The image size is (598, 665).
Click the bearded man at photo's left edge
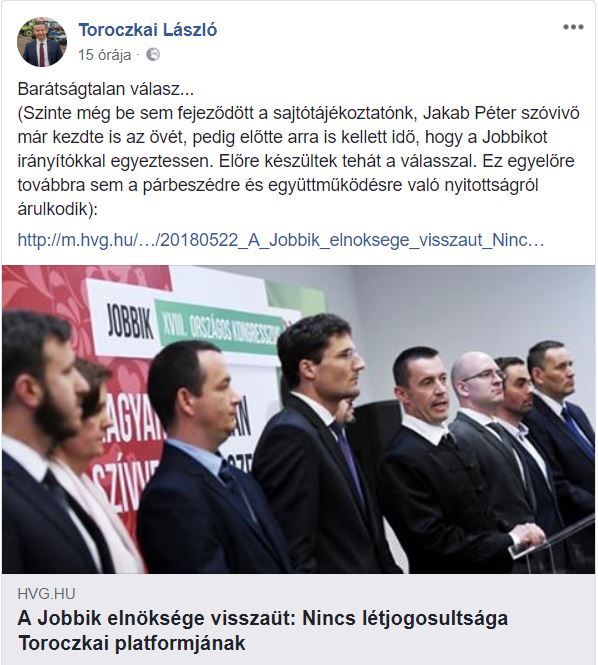tap(42, 441)
